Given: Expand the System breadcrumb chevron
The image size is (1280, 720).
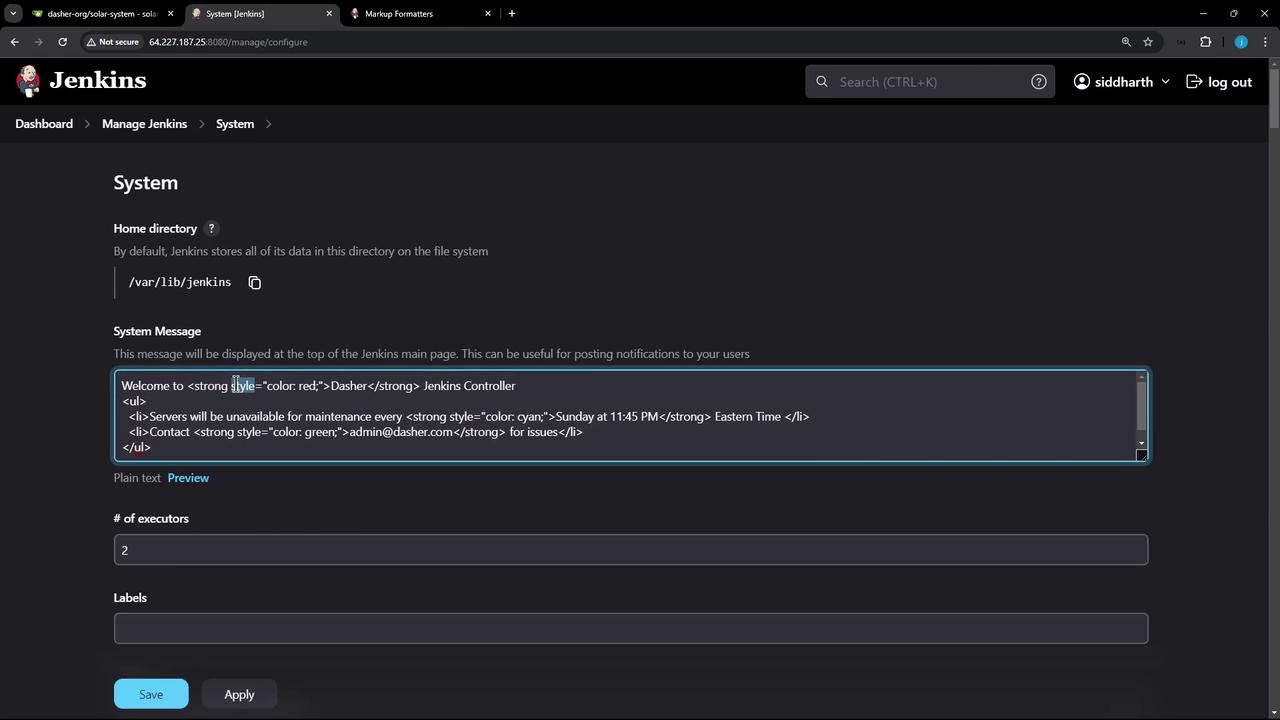Looking at the screenshot, I should (268, 124).
